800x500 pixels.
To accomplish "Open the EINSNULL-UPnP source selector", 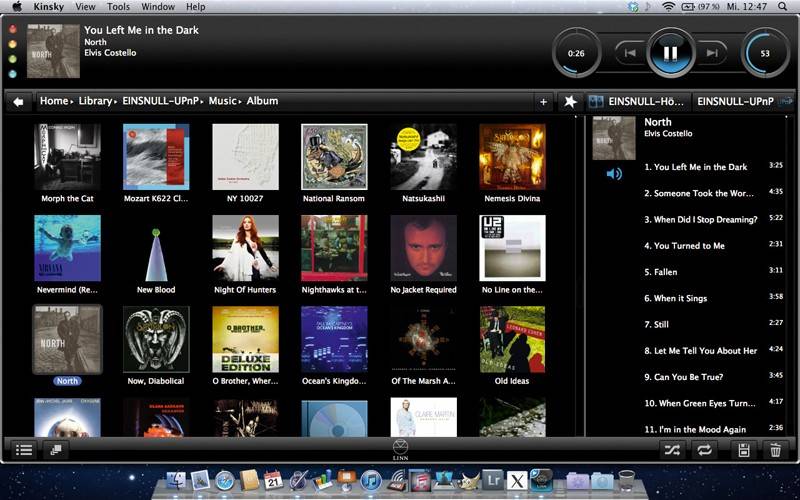I will [x=743, y=102].
